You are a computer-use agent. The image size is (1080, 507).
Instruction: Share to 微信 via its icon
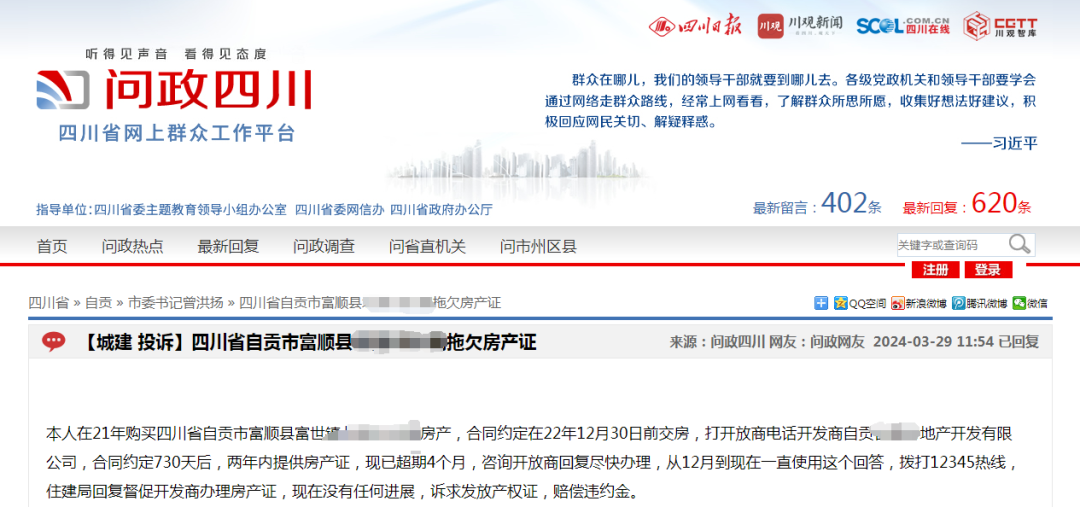[x=1018, y=302]
